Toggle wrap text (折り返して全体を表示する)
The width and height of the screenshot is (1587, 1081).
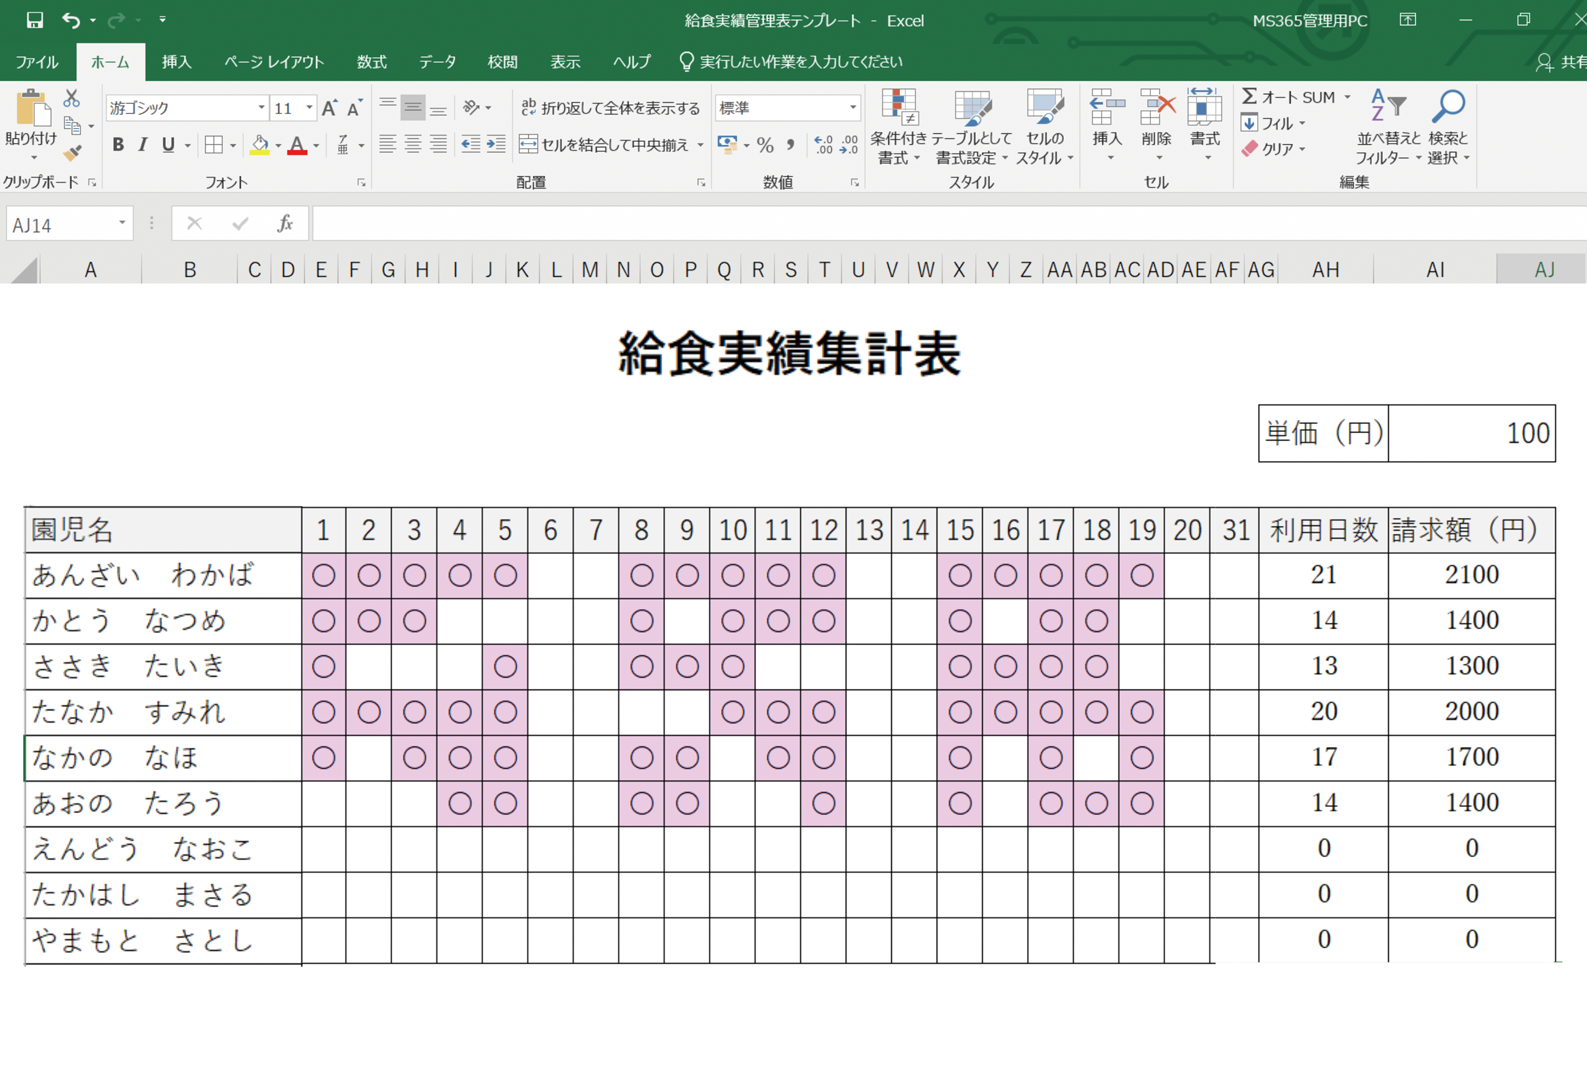[610, 108]
